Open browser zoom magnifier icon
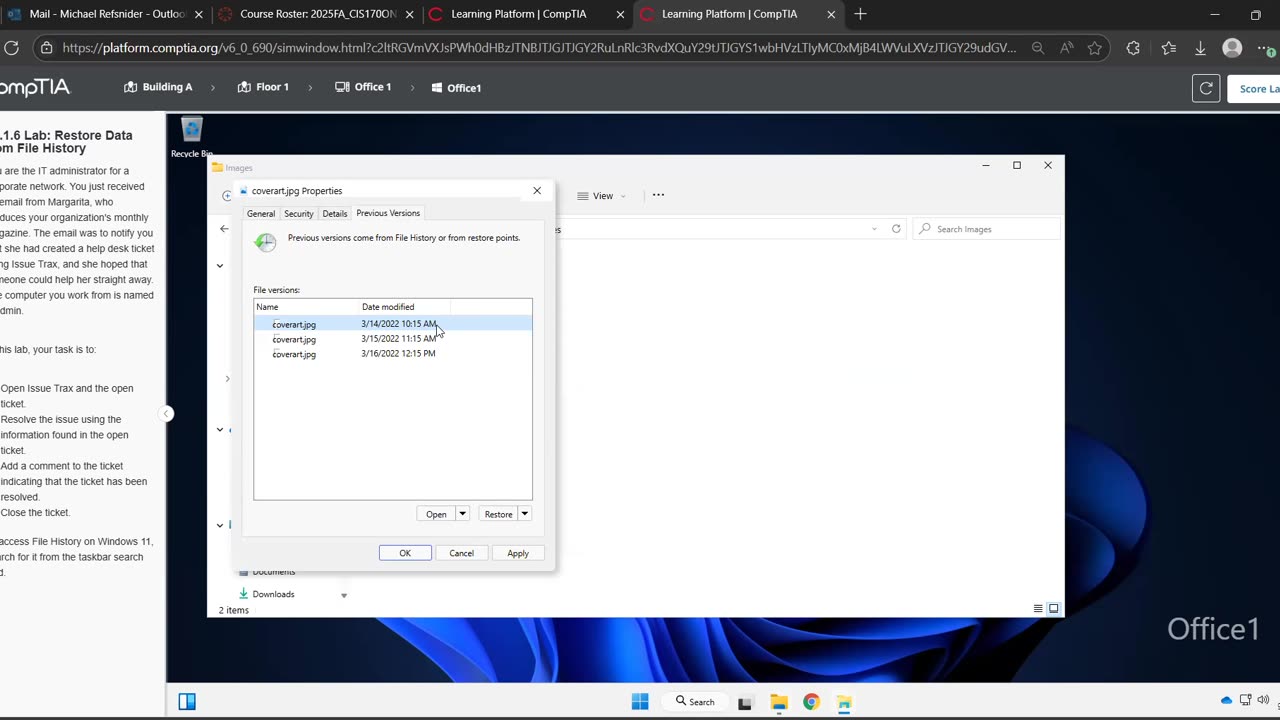The width and height of the screenshot is (1280, 720). click(1038, 48)
